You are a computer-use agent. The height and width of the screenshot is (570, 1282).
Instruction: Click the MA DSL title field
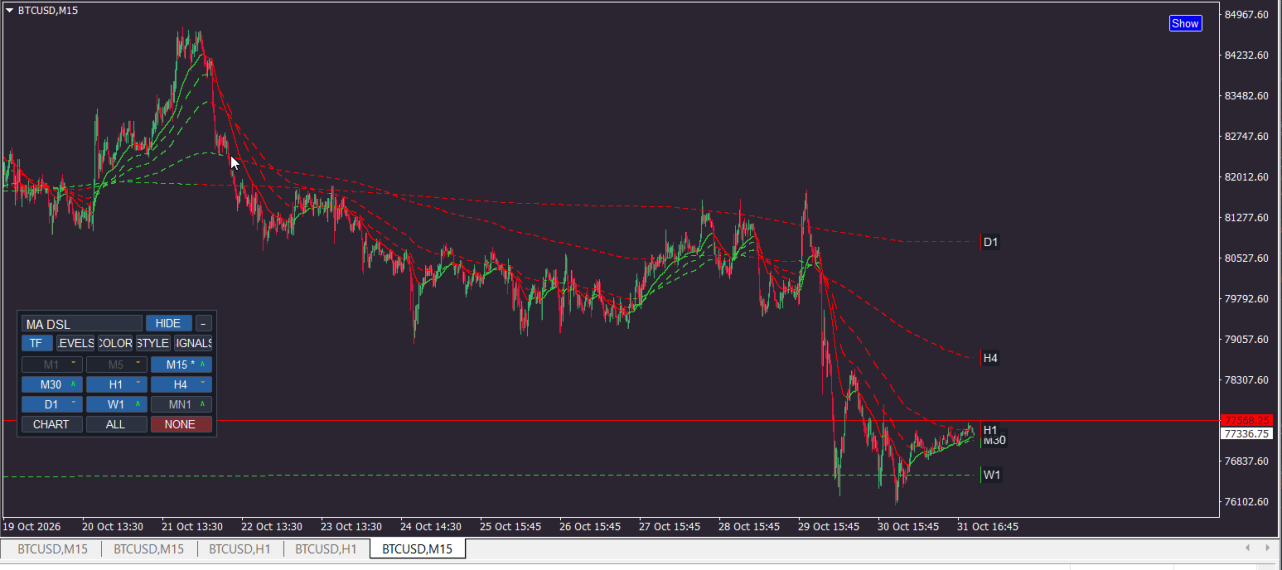[x=82, y=323]
